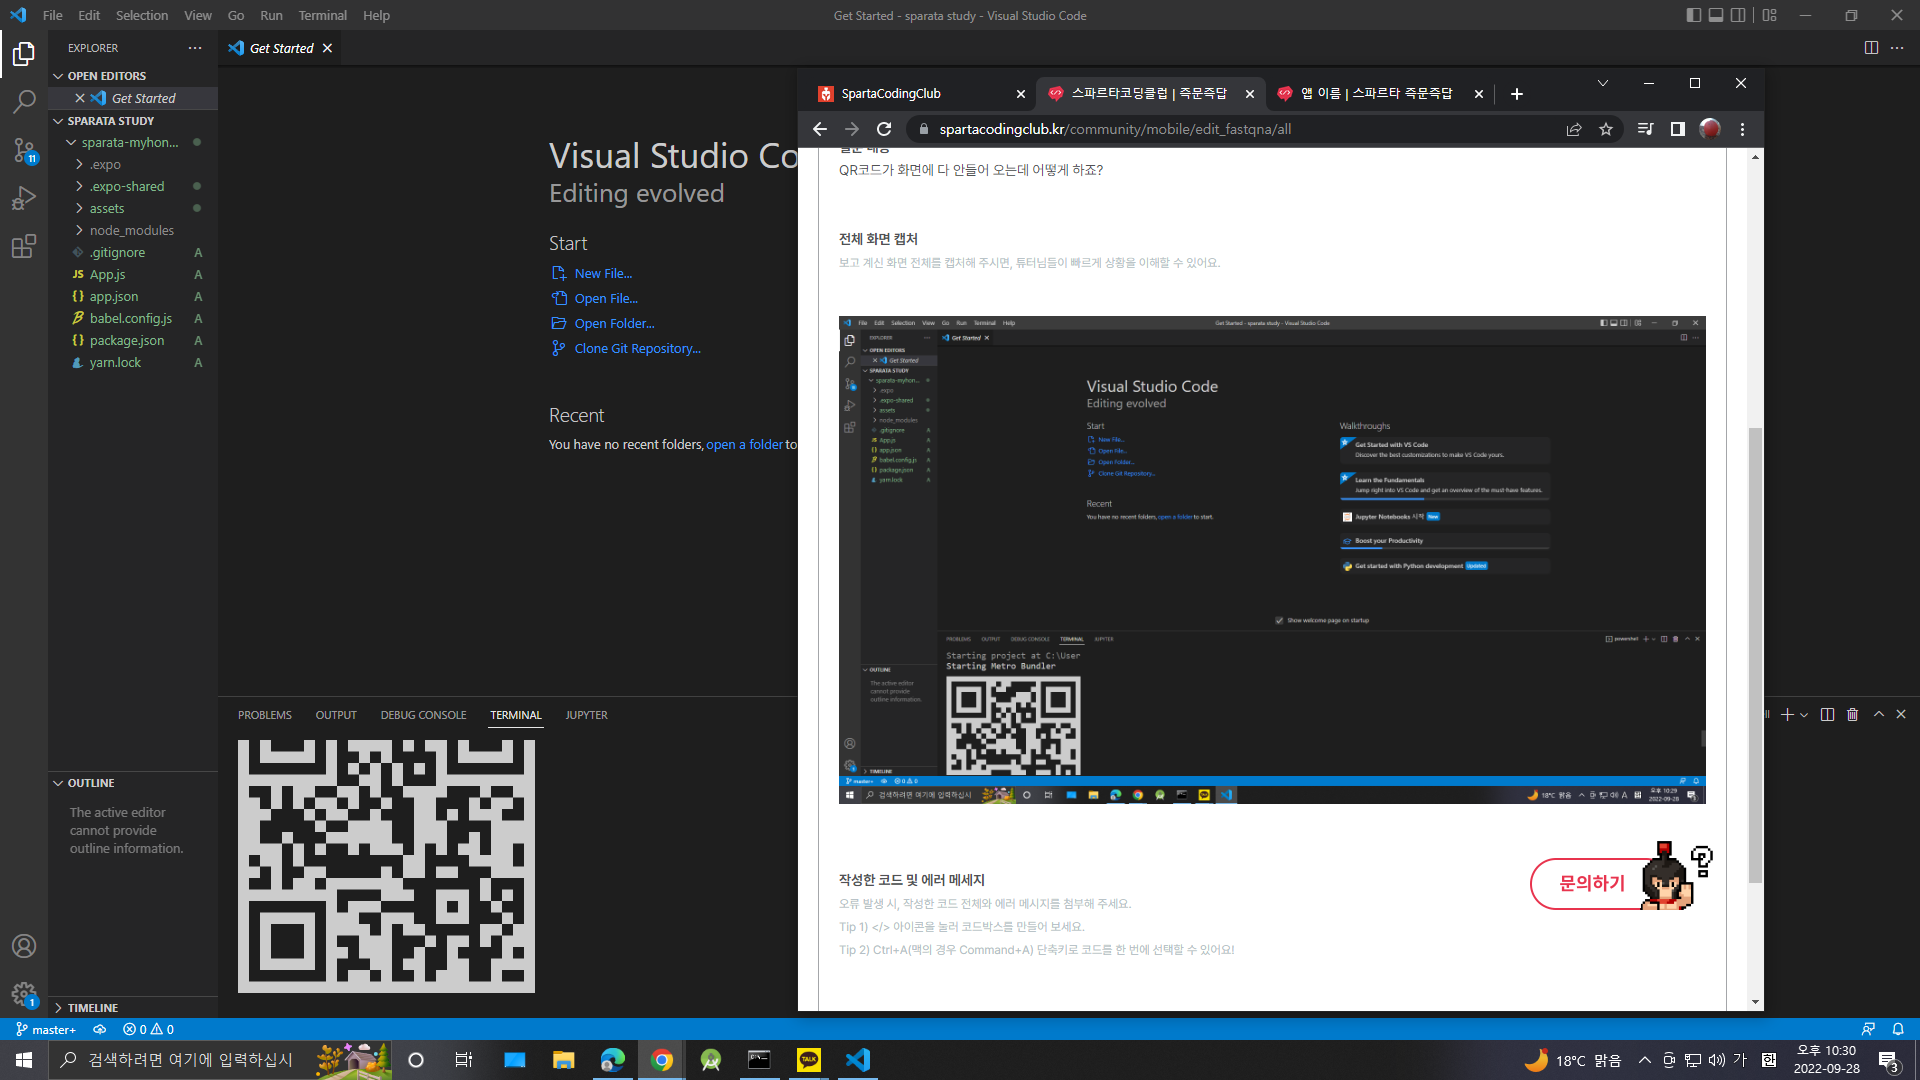Open new Chrome tab

(1517, 94)
